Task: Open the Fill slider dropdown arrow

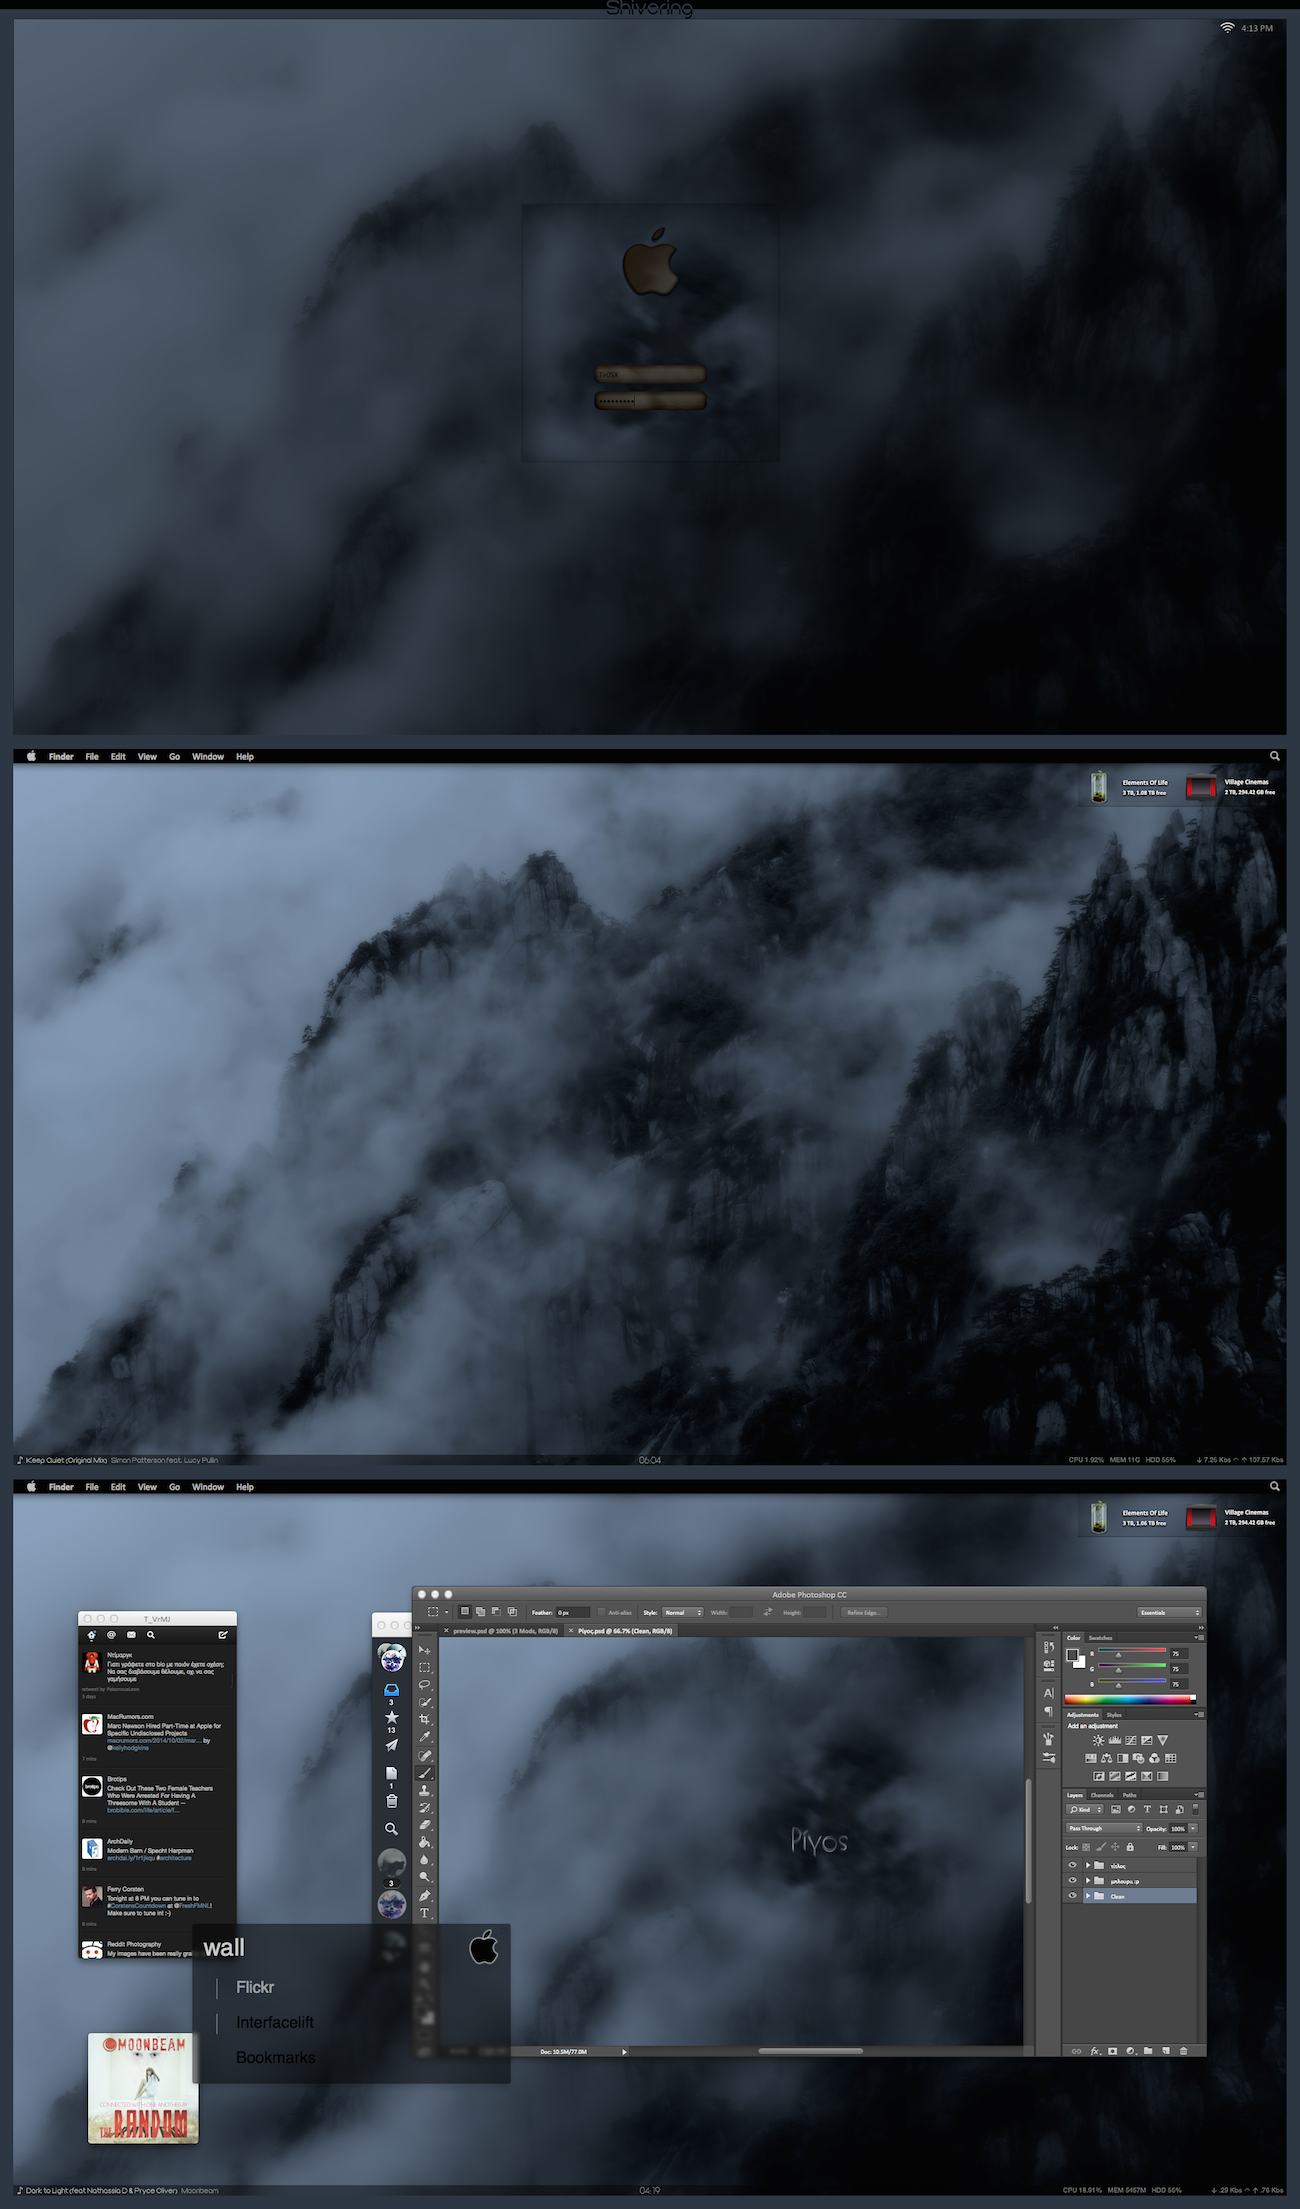Action: pos(1193,1847)
